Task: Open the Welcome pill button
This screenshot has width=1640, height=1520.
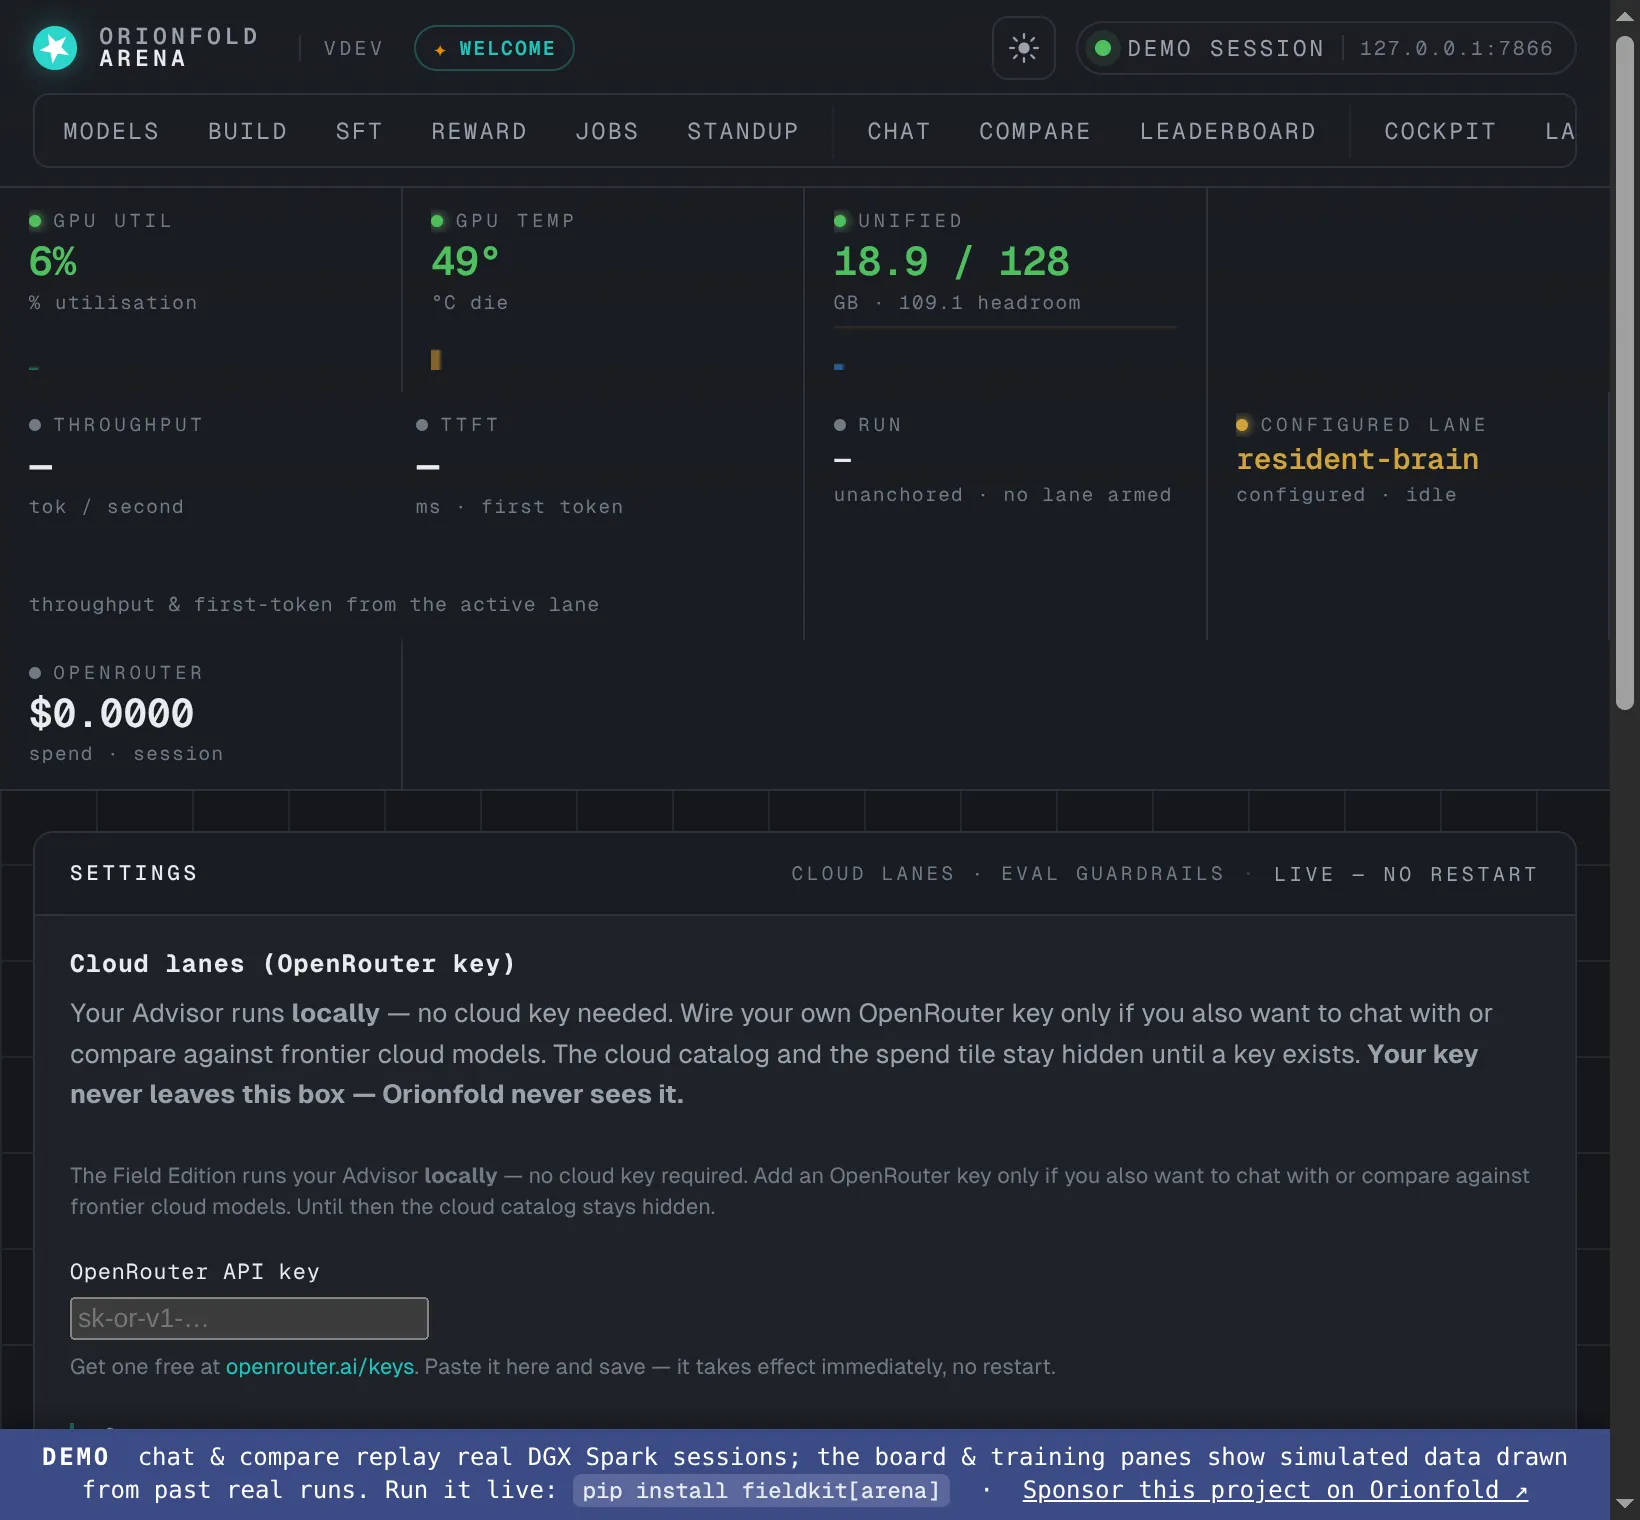Action: pos(494,48)
